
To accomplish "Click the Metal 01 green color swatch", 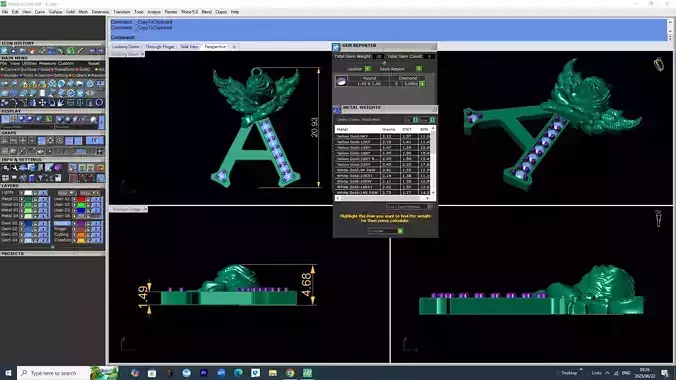I will click(28, 199).
